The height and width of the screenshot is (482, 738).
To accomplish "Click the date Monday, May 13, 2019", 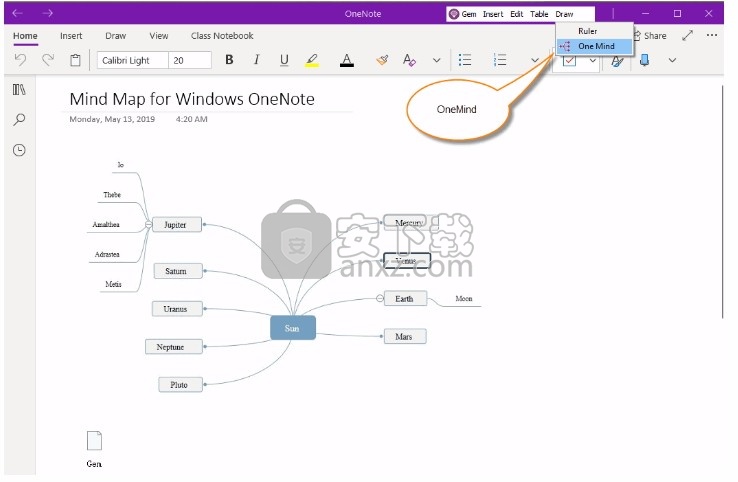I will pyautogui.click(x=112, y=119).
